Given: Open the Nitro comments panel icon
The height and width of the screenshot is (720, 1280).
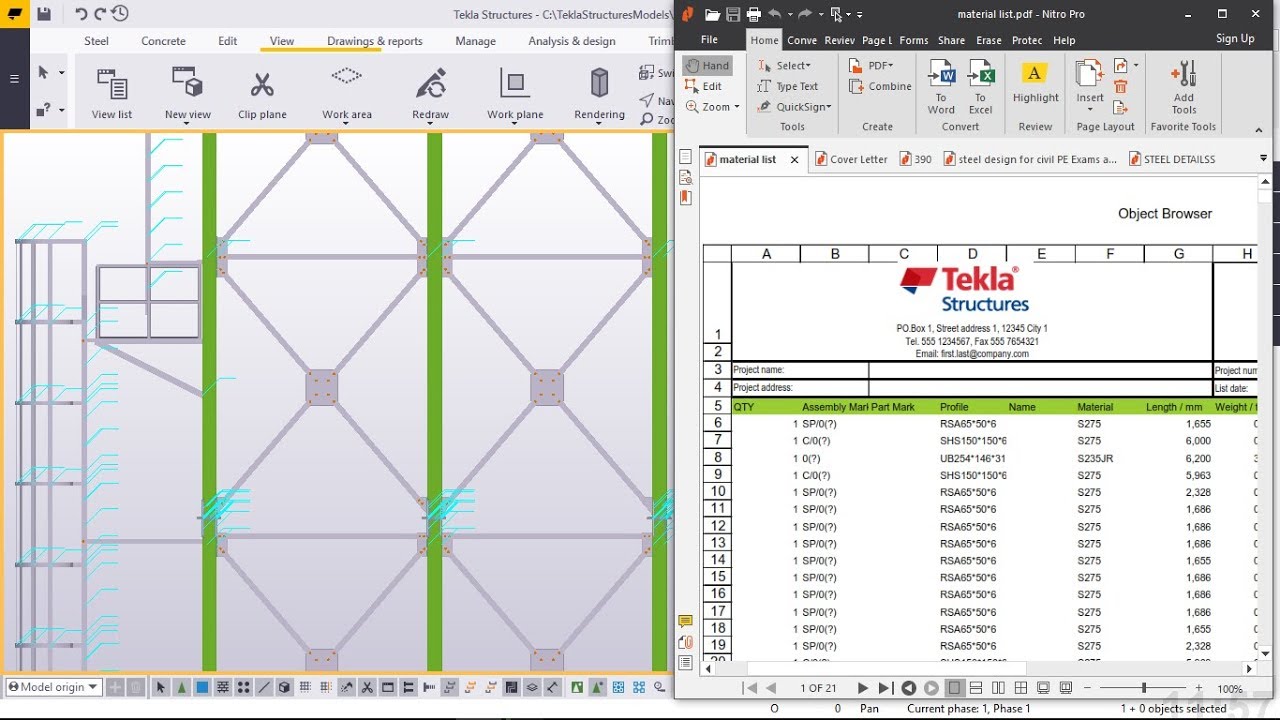Looking at the screenshot, I should point(685,622).
